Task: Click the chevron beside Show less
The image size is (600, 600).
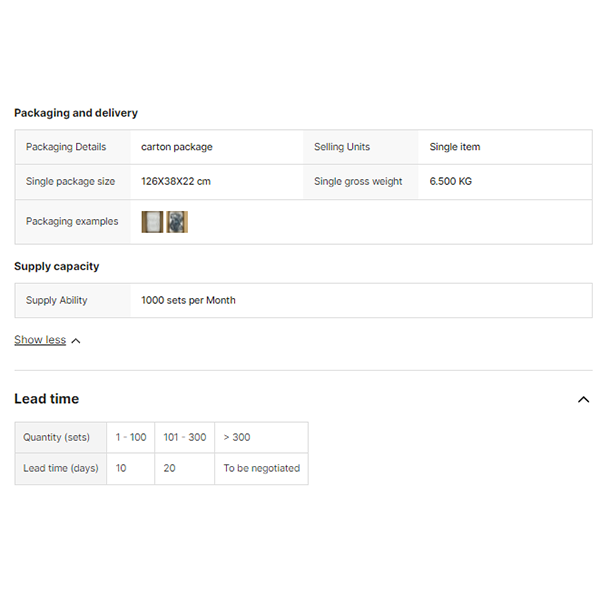Action: pos(76,341)
